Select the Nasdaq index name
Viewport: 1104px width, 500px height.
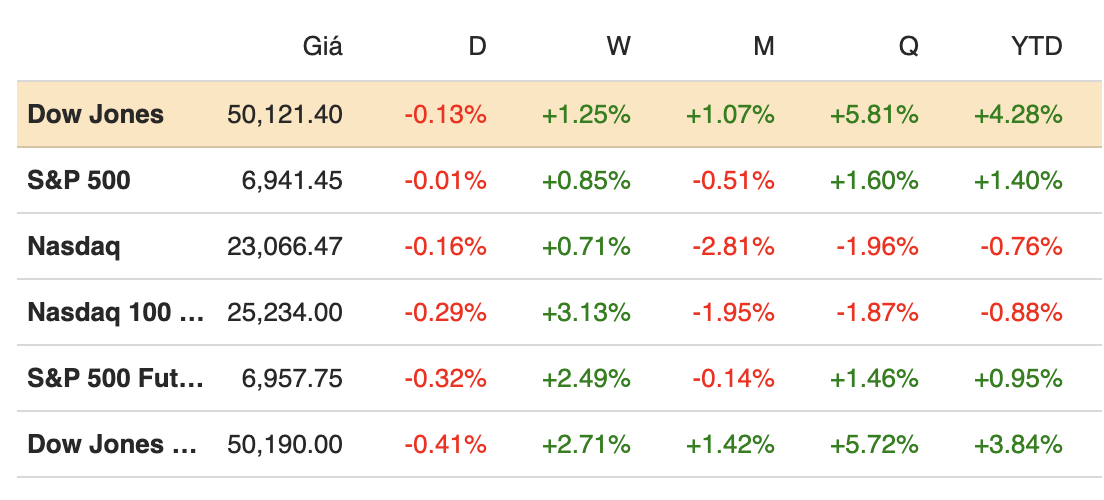pyautogui.click(x=74, y=246)
